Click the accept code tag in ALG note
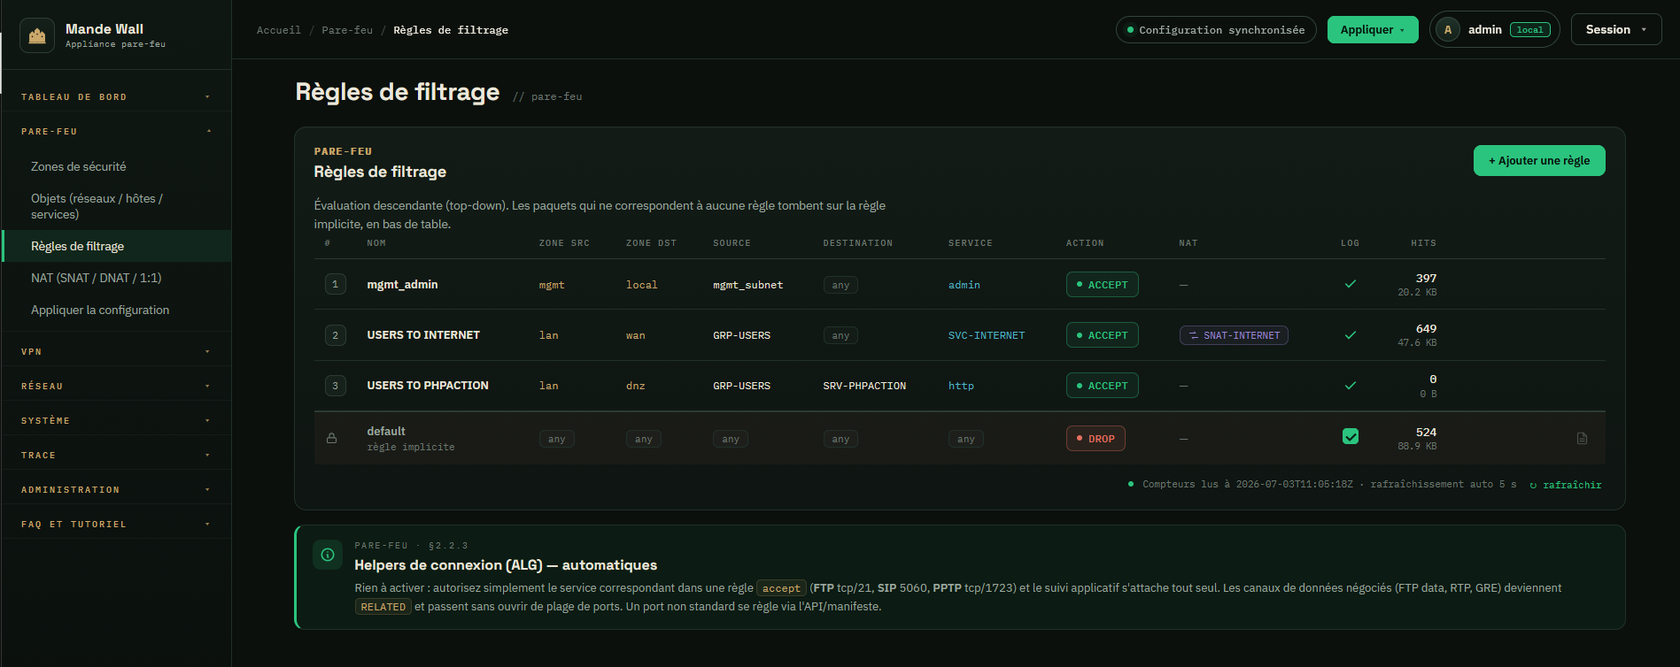This screenshot has width=1680, height=667. pos(781,588)
